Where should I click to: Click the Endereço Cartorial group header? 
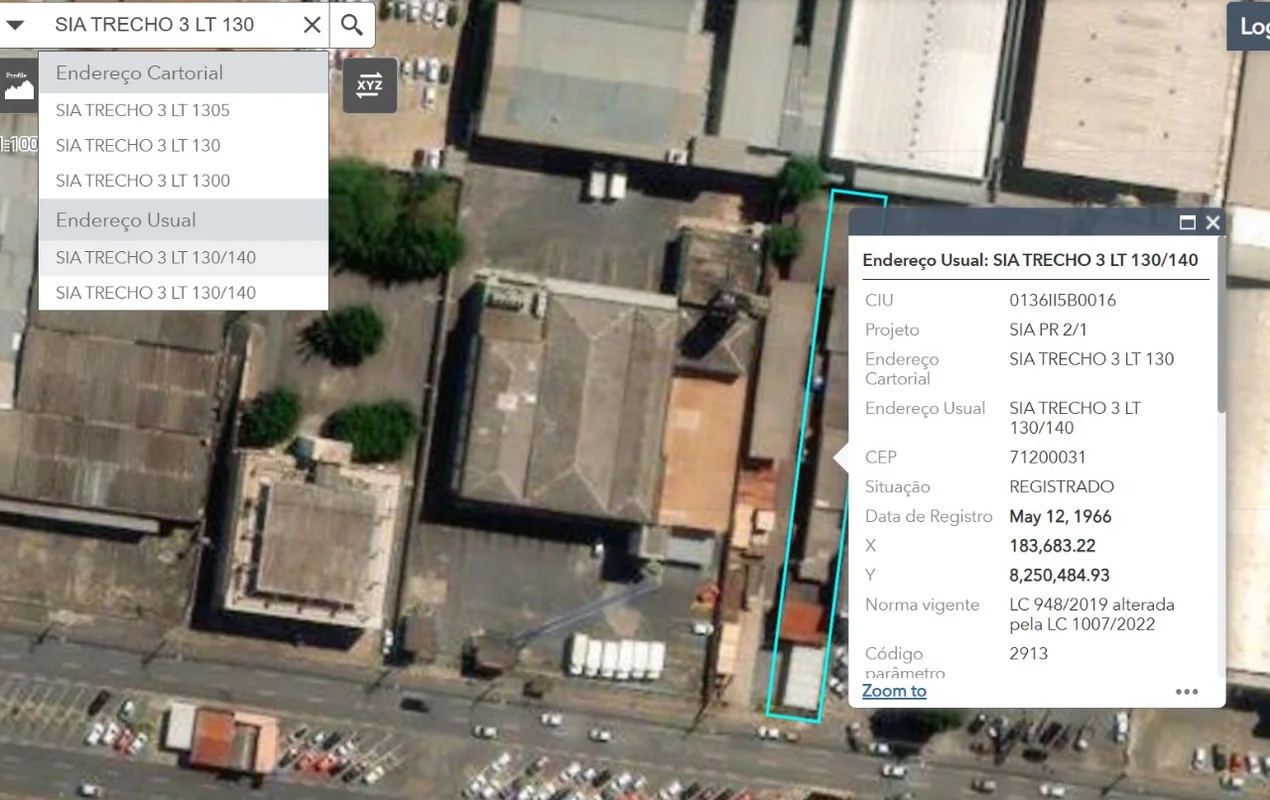tap(183, 73)
